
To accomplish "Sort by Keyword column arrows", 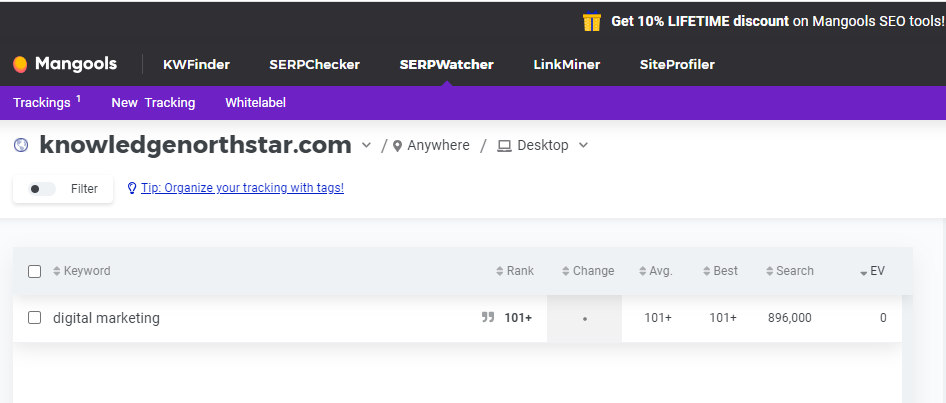I will click(57, 271).
